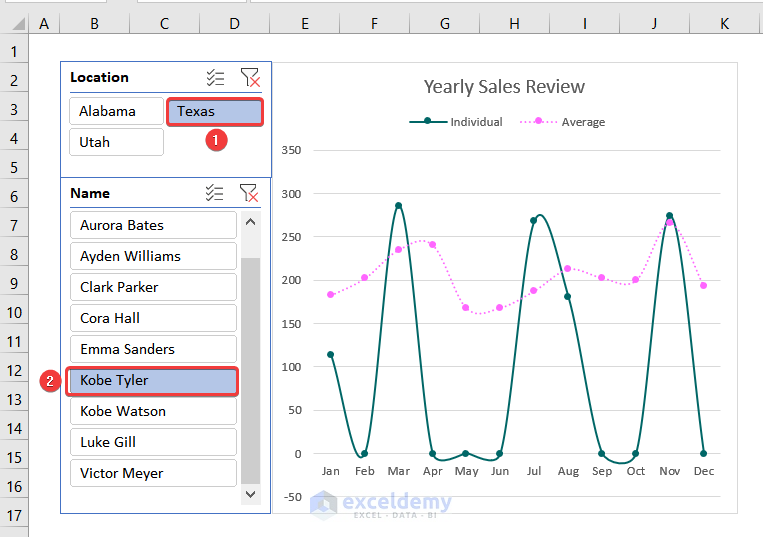Click the 350 value on vertical axis
Viewport: 763px width, 537px height.
[291, 150]
